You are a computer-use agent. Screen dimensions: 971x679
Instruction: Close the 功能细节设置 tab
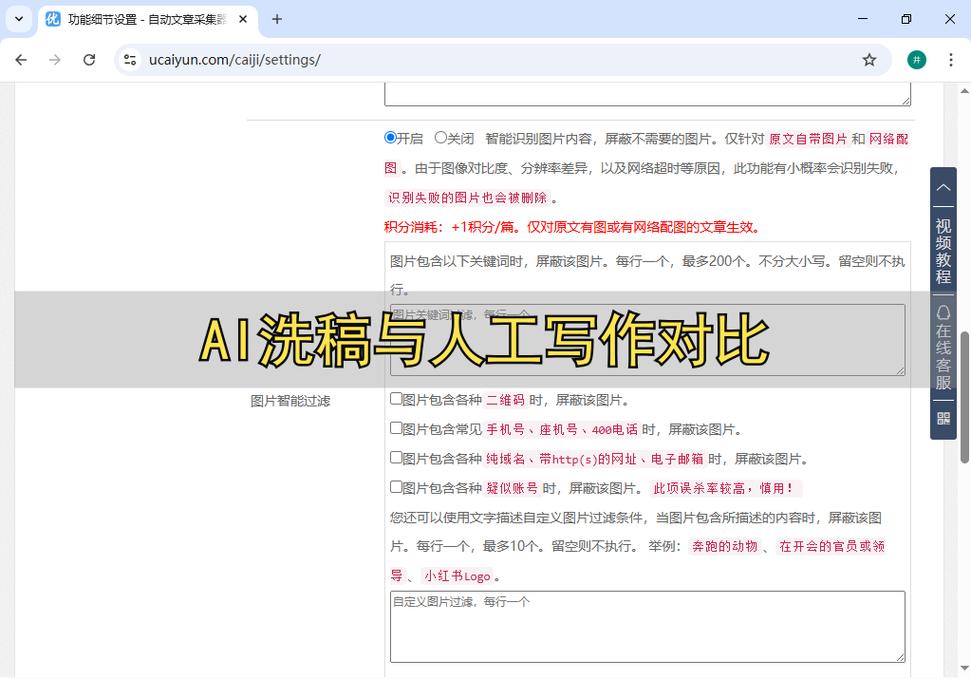243,19
